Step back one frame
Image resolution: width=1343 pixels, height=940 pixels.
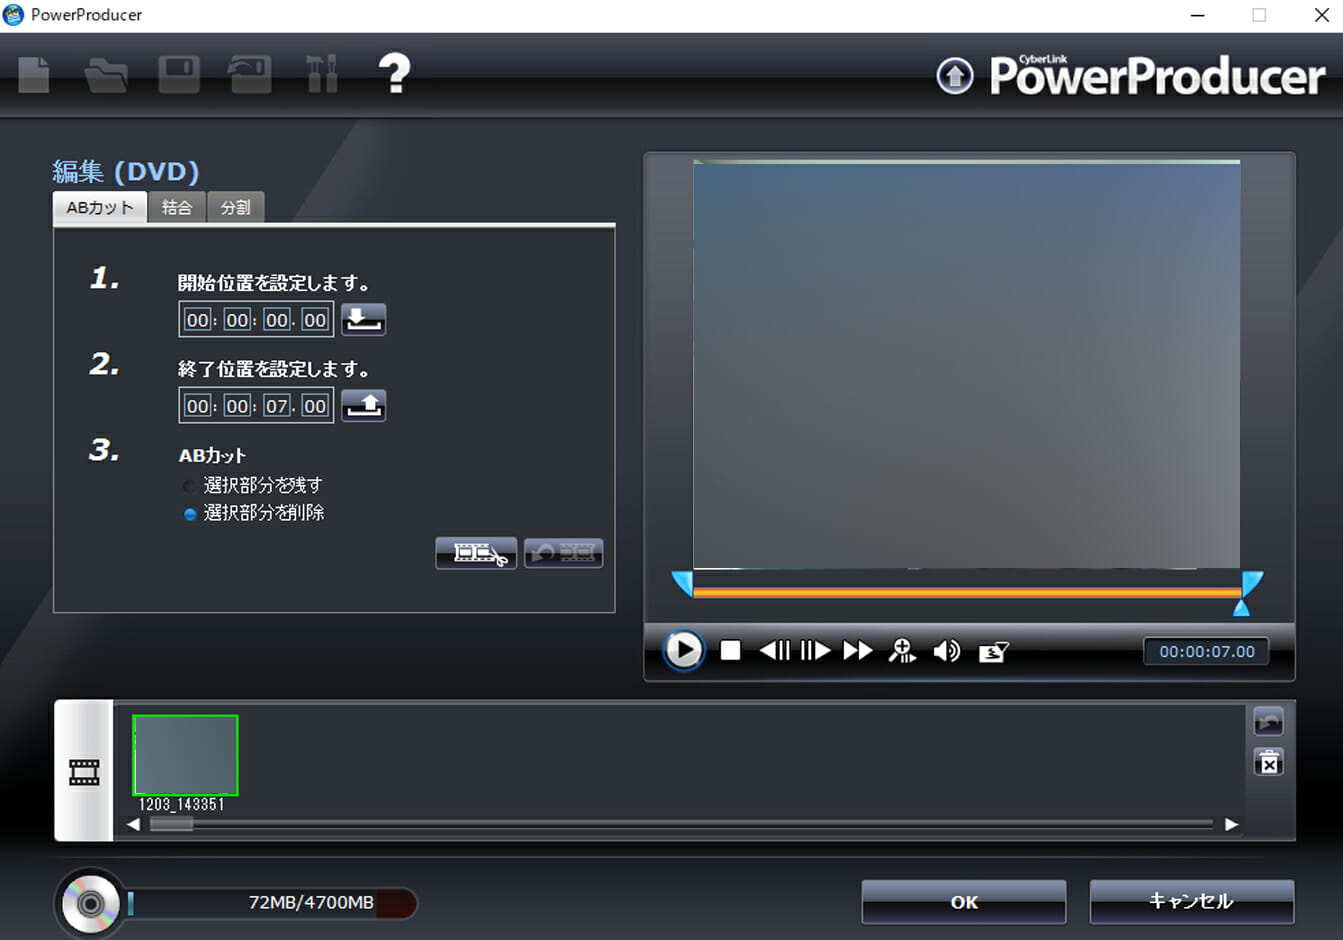click(775, 651)
